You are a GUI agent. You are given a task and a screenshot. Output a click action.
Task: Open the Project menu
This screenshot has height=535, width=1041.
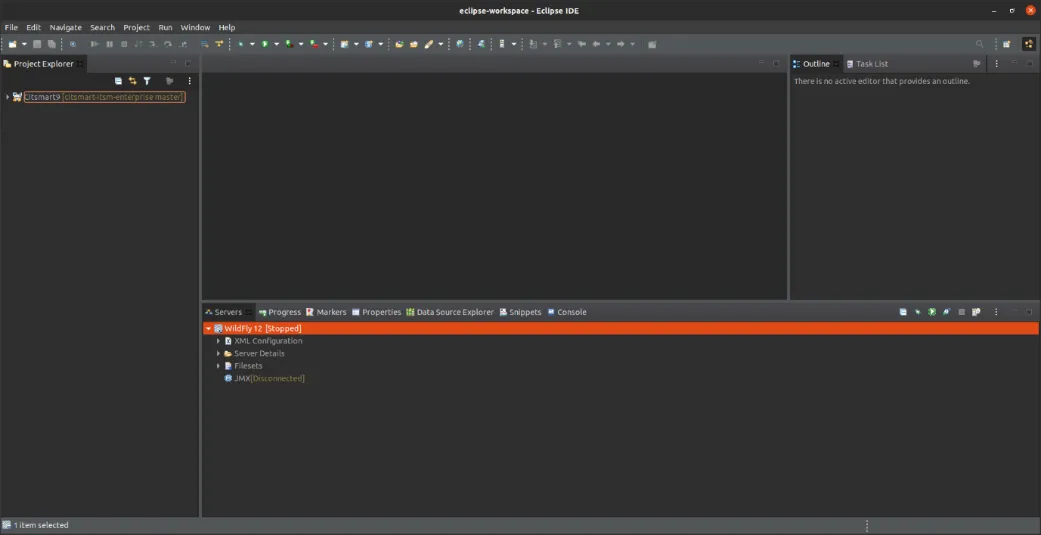click(137, 27)
